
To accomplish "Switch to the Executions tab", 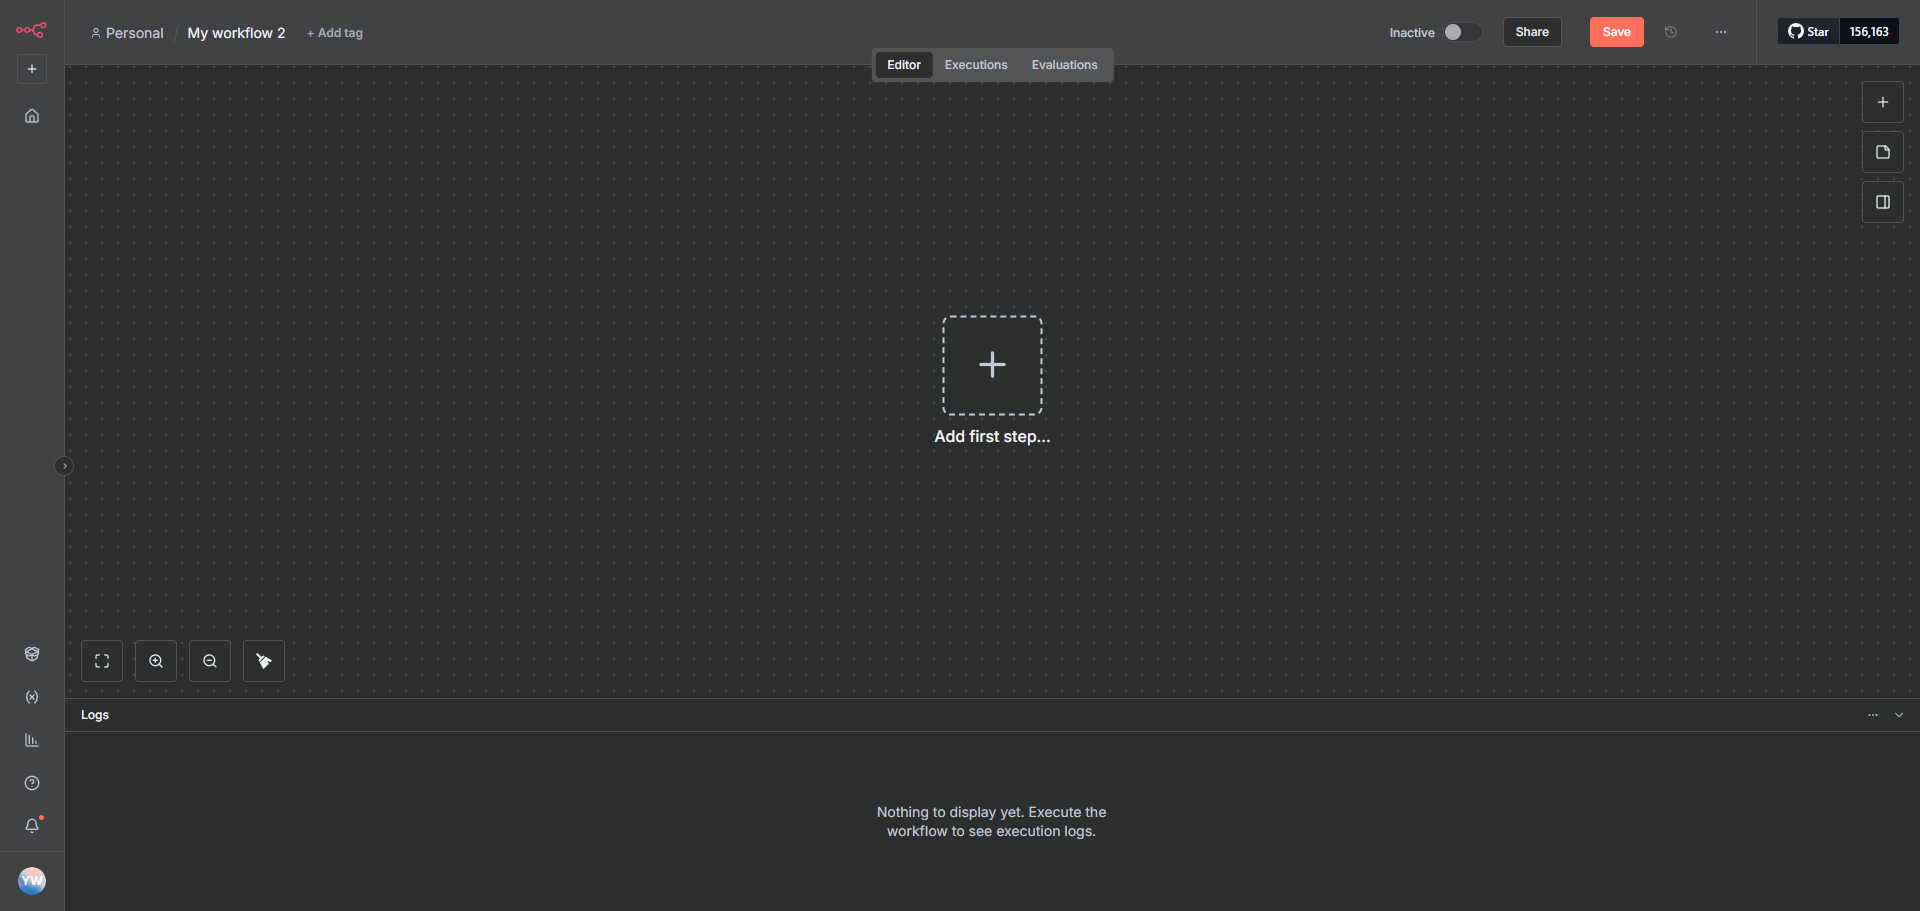I will [975, 65].
